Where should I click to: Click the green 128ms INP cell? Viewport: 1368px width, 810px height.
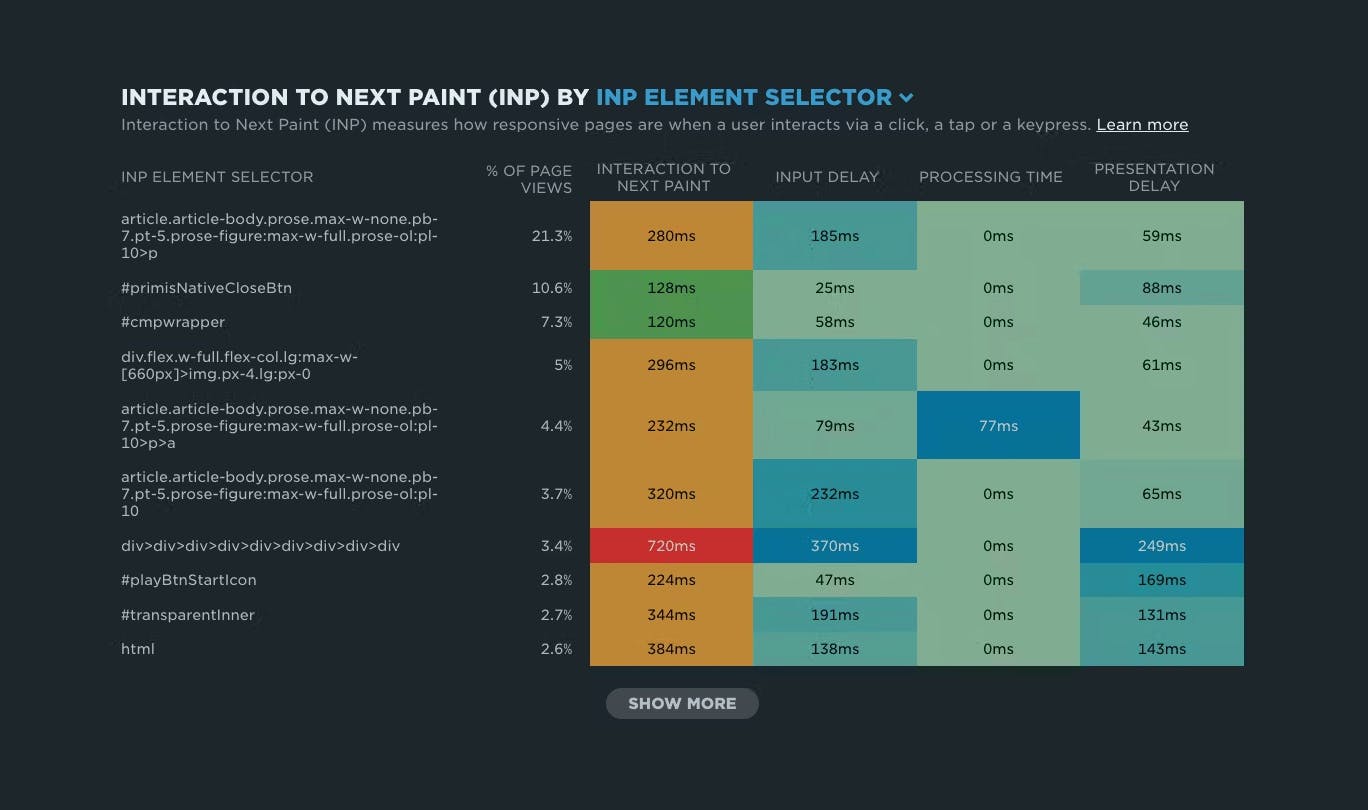pos(671,288)
